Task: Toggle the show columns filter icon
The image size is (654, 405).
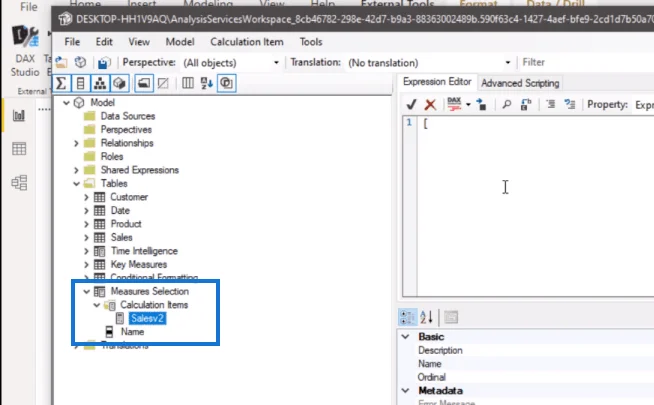Action: tap(80, 83)
